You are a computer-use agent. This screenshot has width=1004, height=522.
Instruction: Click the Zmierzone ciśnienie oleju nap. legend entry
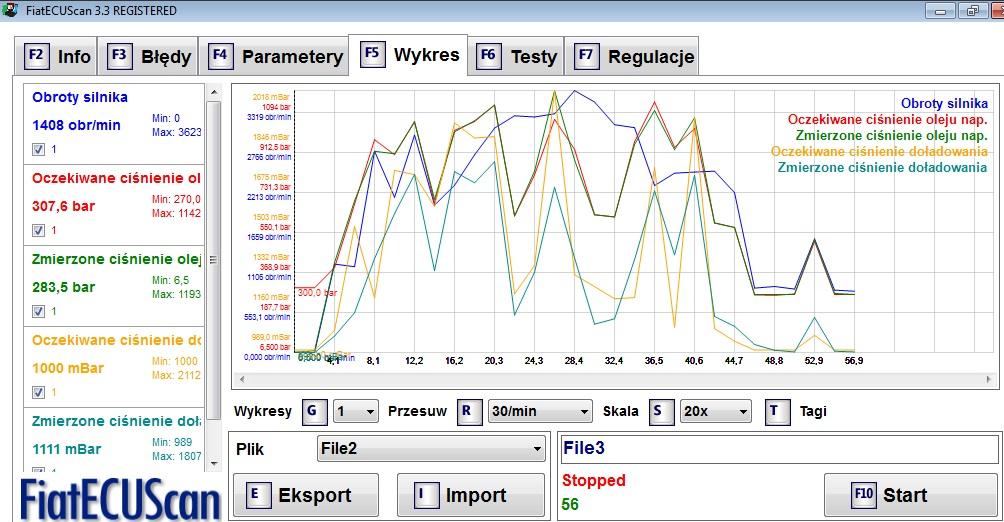(891, 135)
